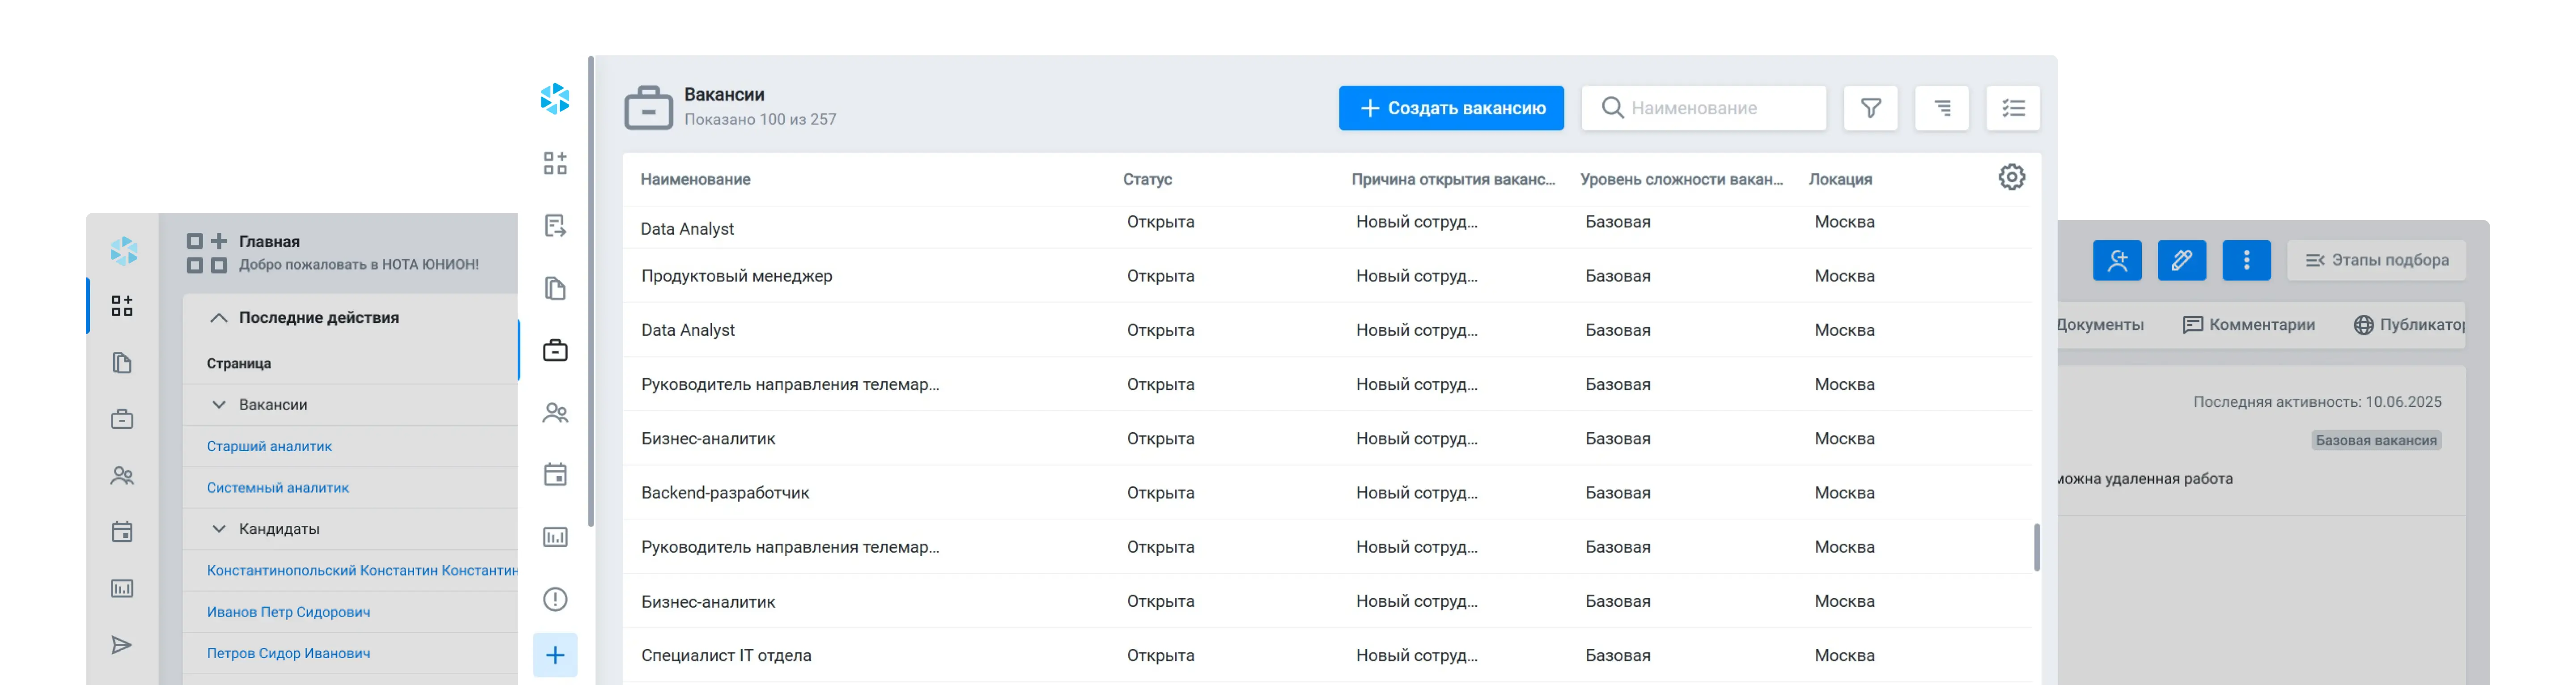Screen dimensions: 2576x685
Task: Open the calendar icon in the Вакансии window sidebar
Action: point(555,474)
